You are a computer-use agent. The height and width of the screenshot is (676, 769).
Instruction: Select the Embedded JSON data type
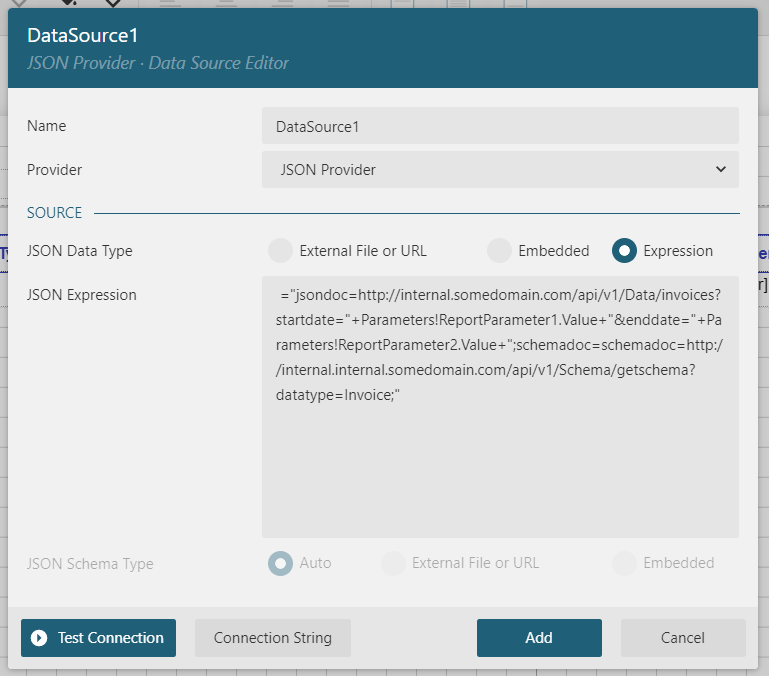[x=499, y=251]
